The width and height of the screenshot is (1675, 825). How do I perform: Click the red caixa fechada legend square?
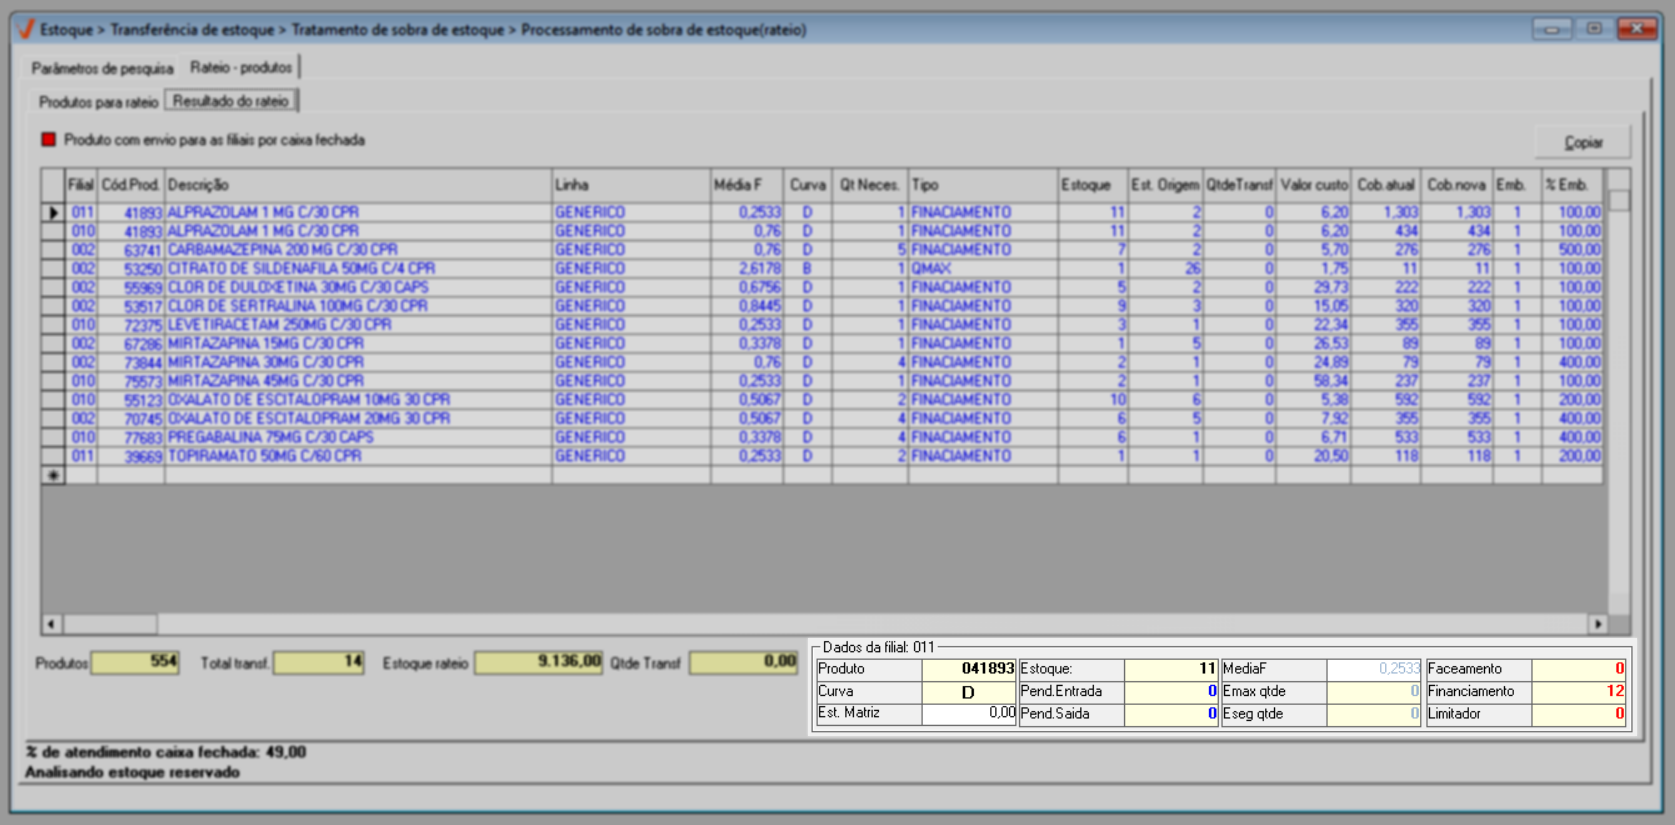coord(48,140)
